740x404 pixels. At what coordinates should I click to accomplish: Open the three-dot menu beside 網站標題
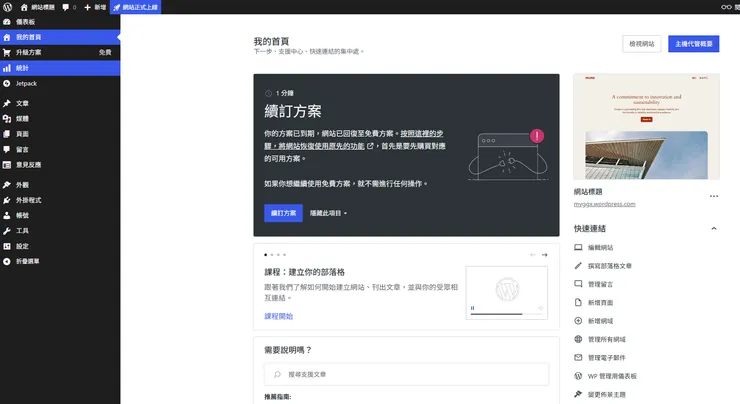[714, 196]
